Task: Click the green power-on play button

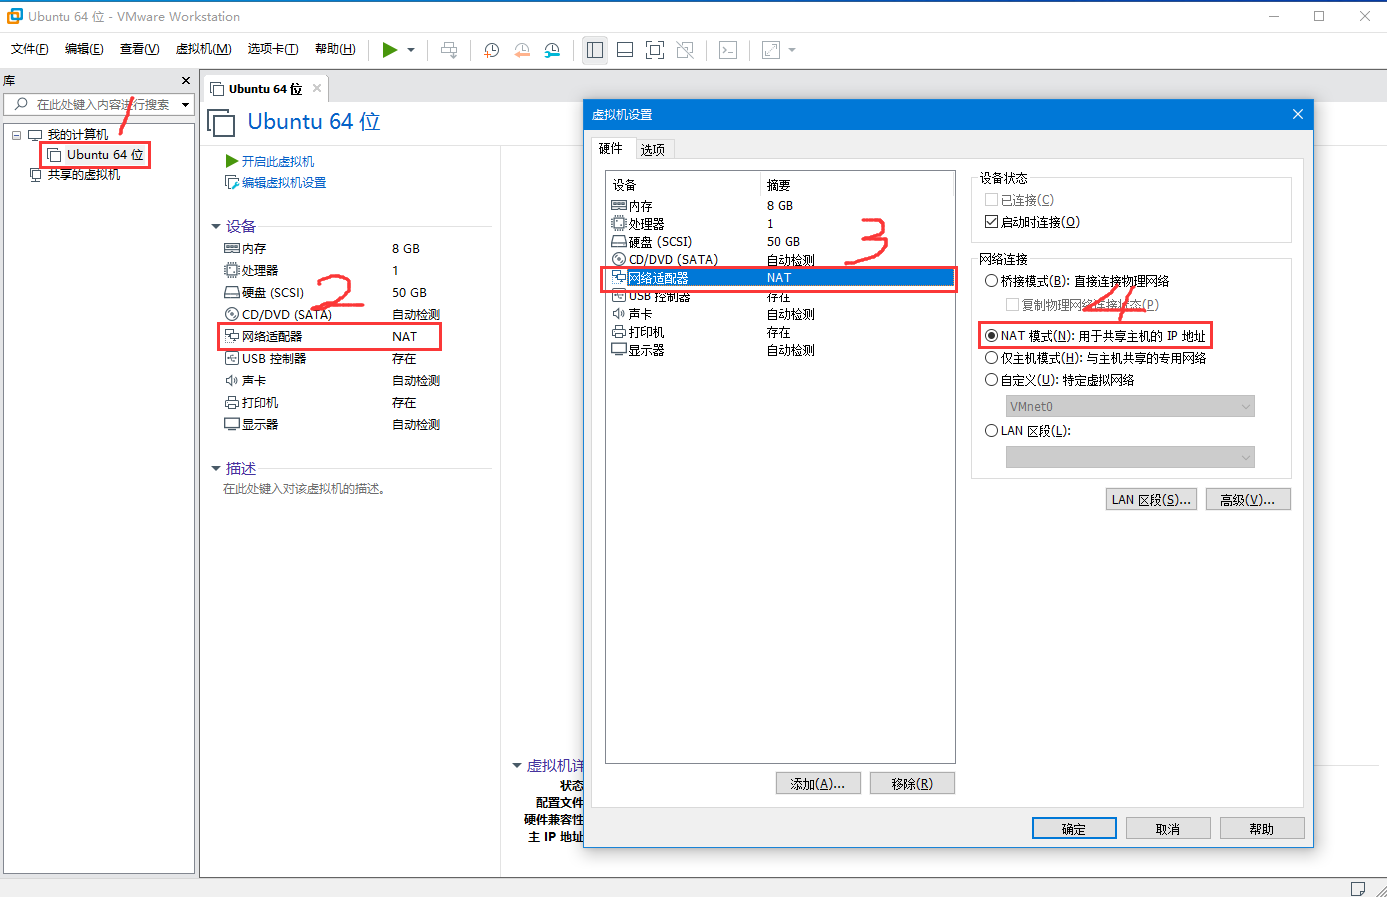Action: (x=390, y=50)
